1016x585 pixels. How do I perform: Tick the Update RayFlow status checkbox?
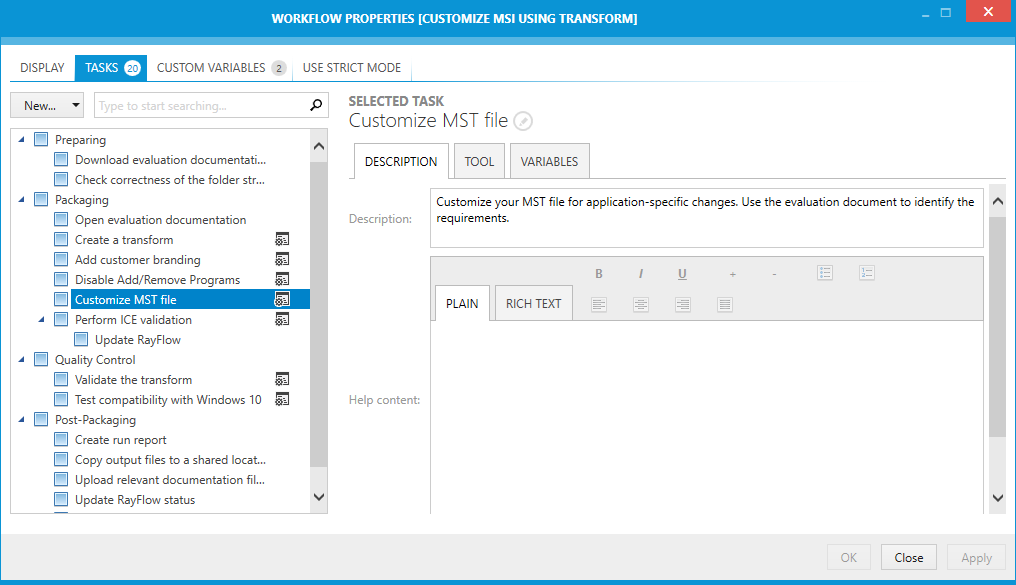click(x=60, y=499)
